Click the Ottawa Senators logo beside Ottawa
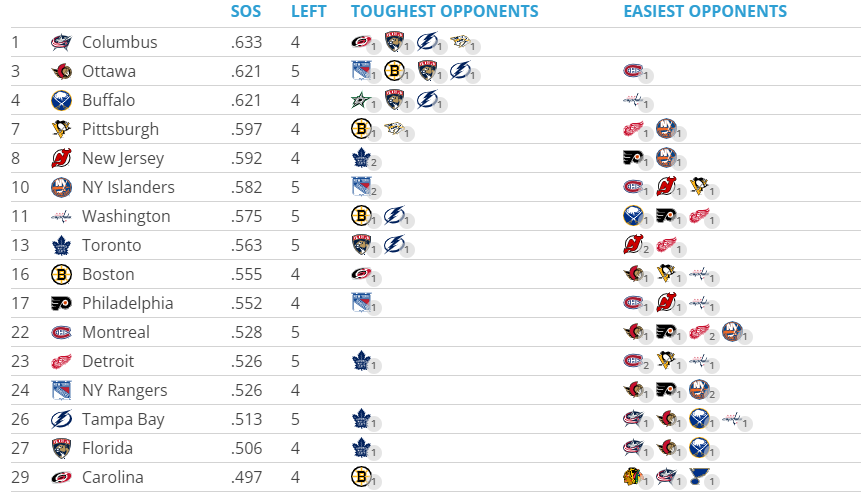Screen dimensions: 863x497 tap(61, 72)
